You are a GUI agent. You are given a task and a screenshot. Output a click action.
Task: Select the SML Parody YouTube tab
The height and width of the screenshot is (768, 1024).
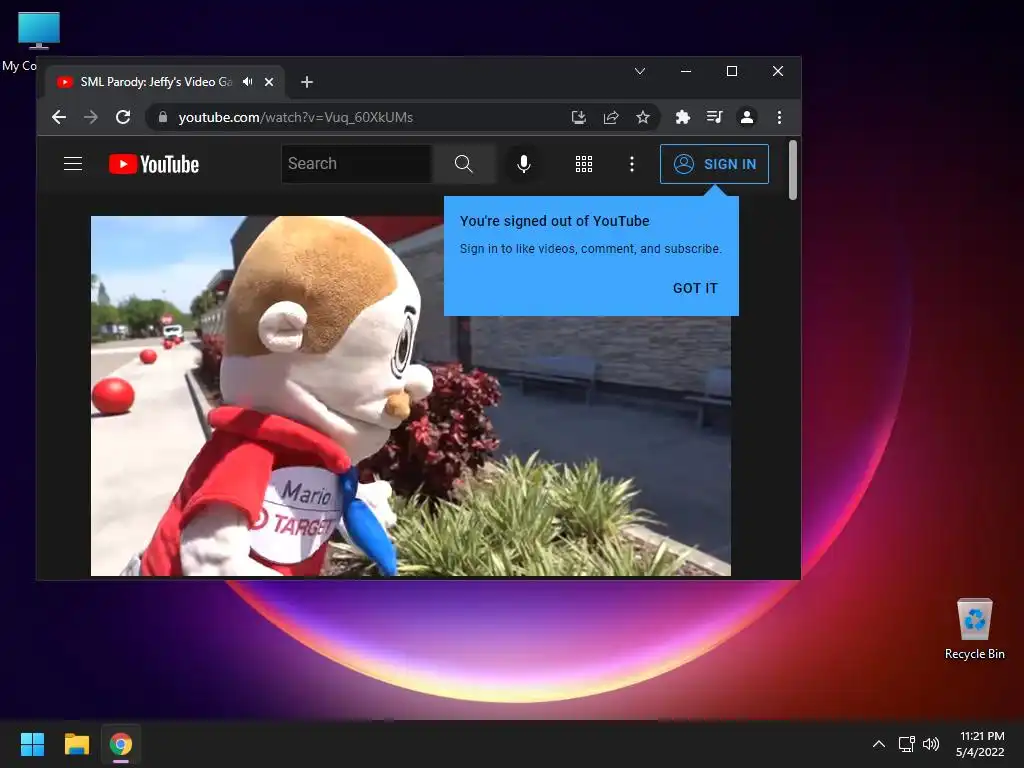point(165,82)
